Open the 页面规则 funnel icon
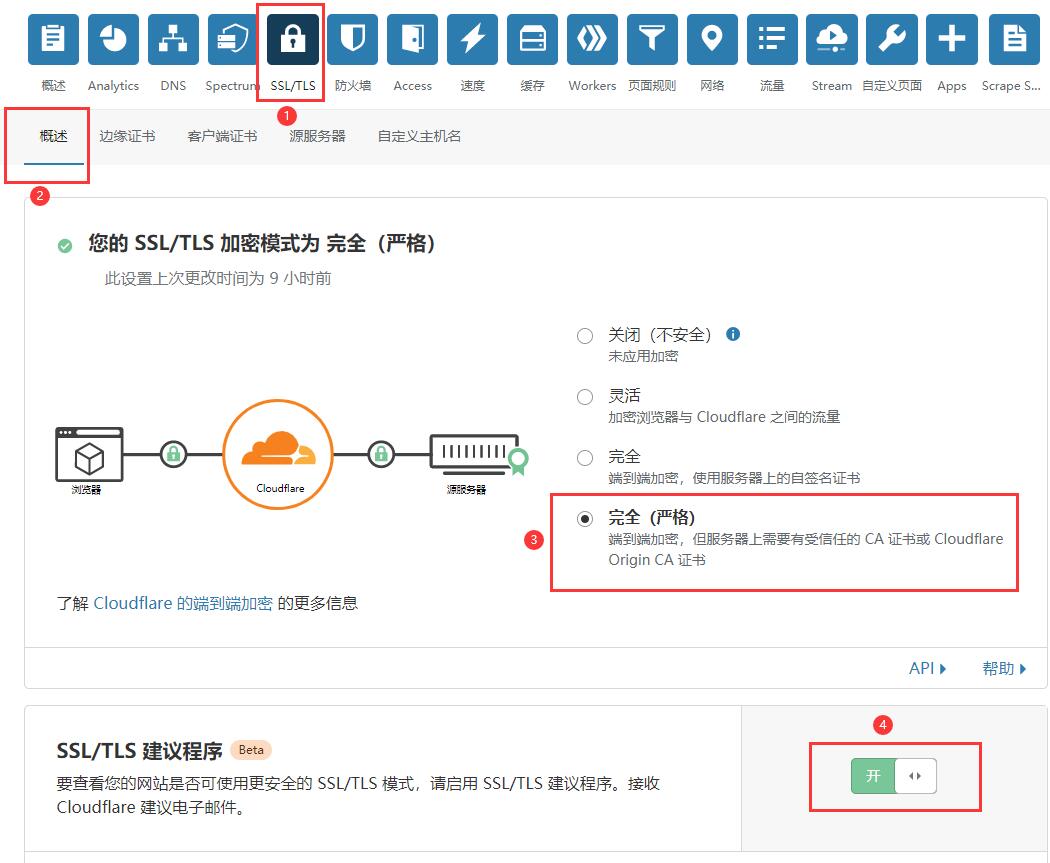The width and height of the screenshot is (1050, 863). pos(652,40)
